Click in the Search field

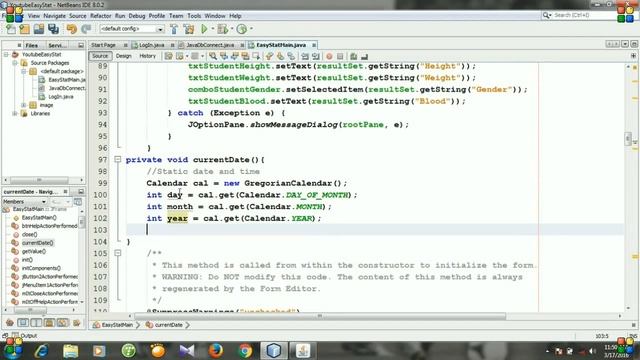584,15
